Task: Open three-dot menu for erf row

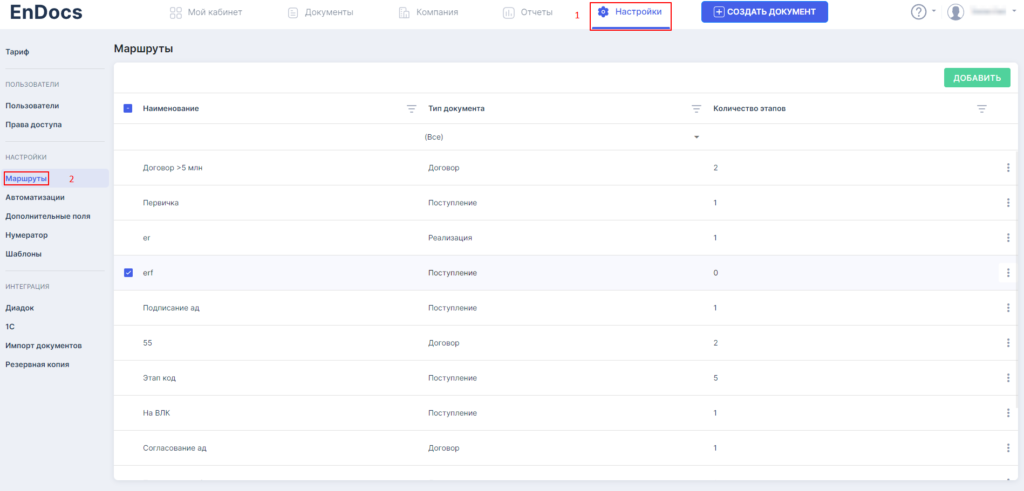Action: [1008, 273]
